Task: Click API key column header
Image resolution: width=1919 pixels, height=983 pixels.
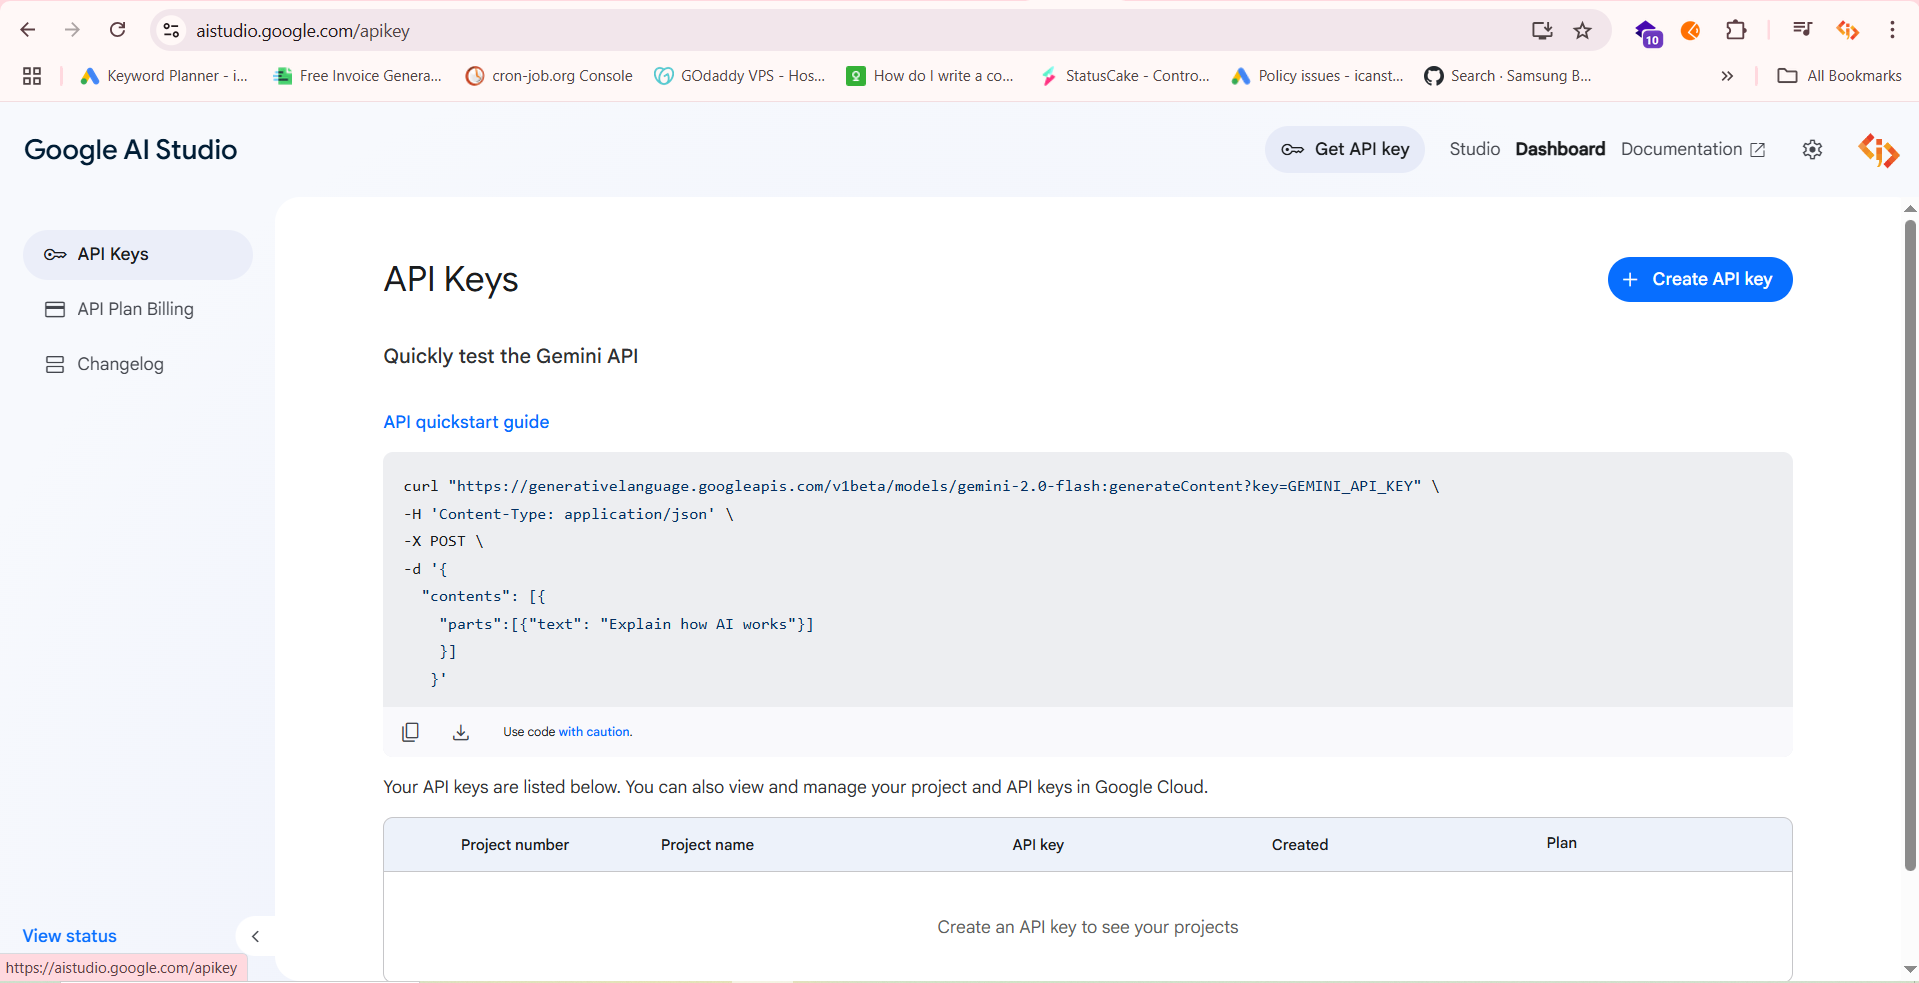Action: coord(1038,845)
